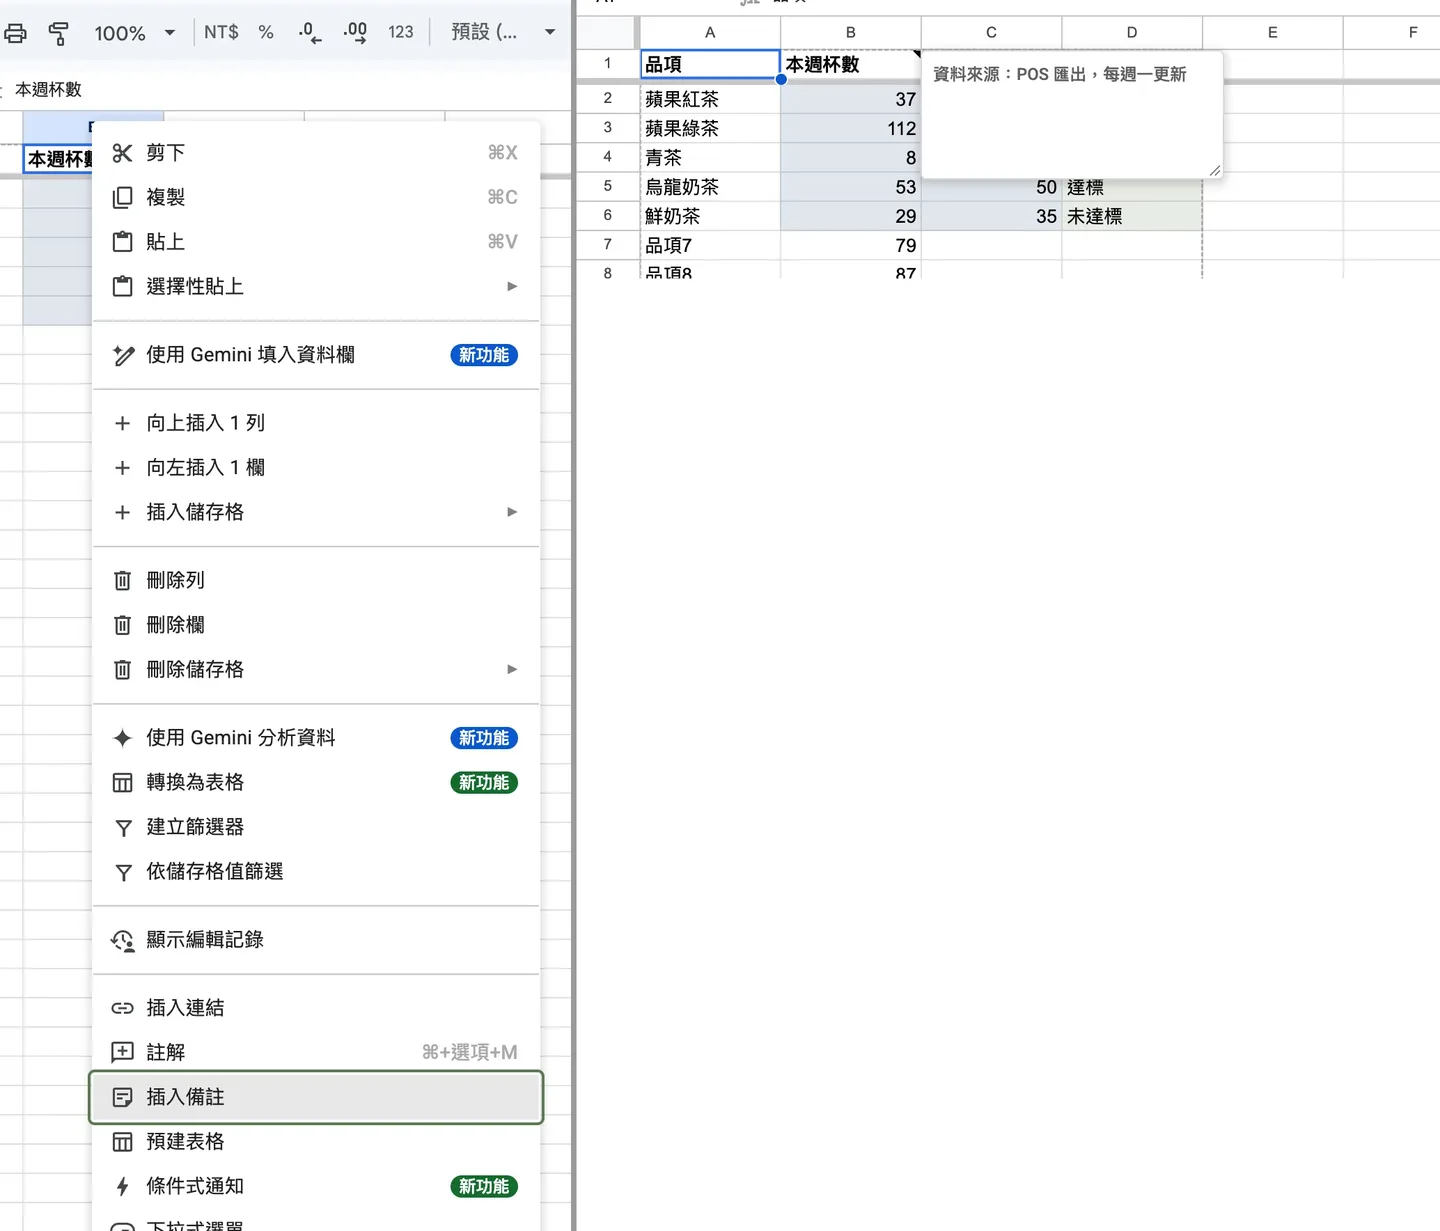Choose 刪除欄 menu entry
Image resolution: width=1440 pixels, height=1231 pixels.
[316, 625]
